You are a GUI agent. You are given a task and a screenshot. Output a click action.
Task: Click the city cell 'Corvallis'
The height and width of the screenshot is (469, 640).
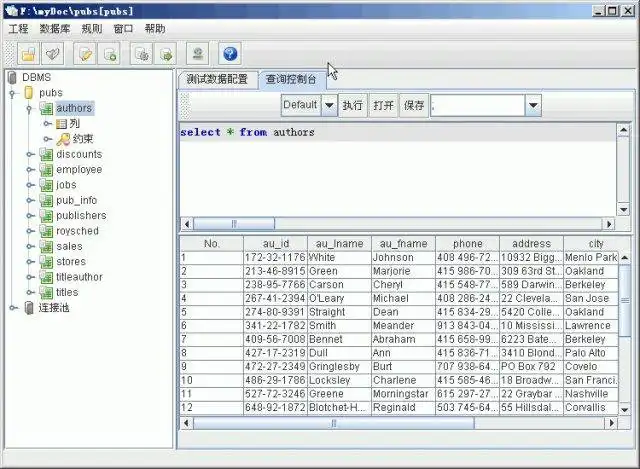591,407
